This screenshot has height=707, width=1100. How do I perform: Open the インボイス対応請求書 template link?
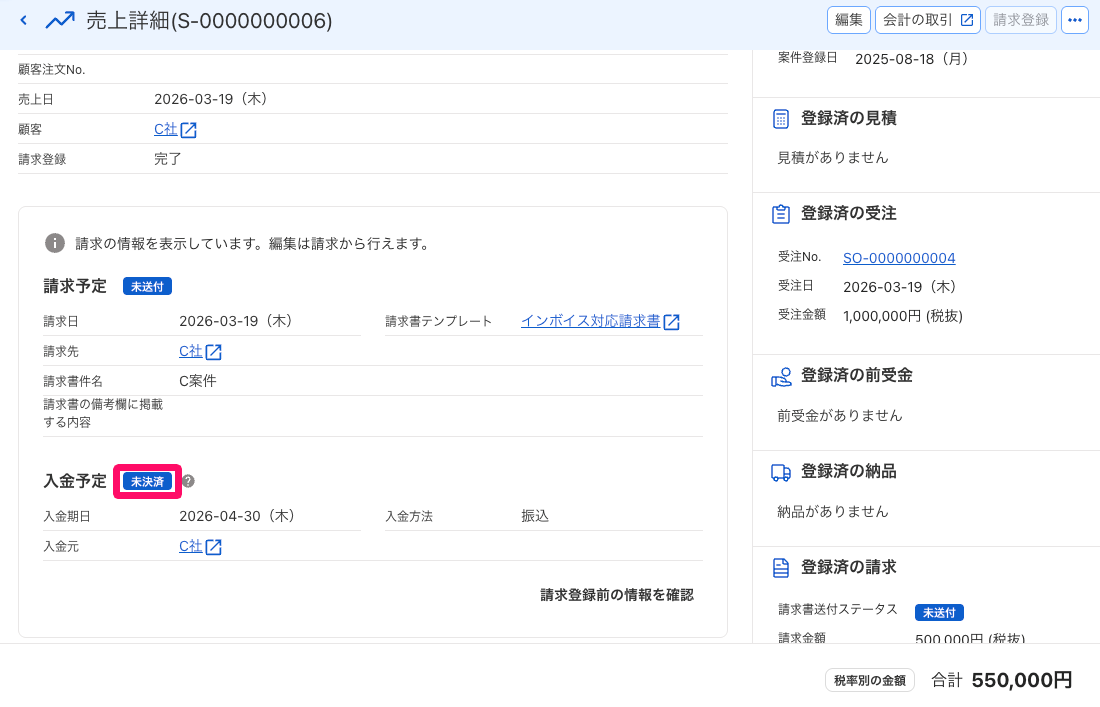591,321
